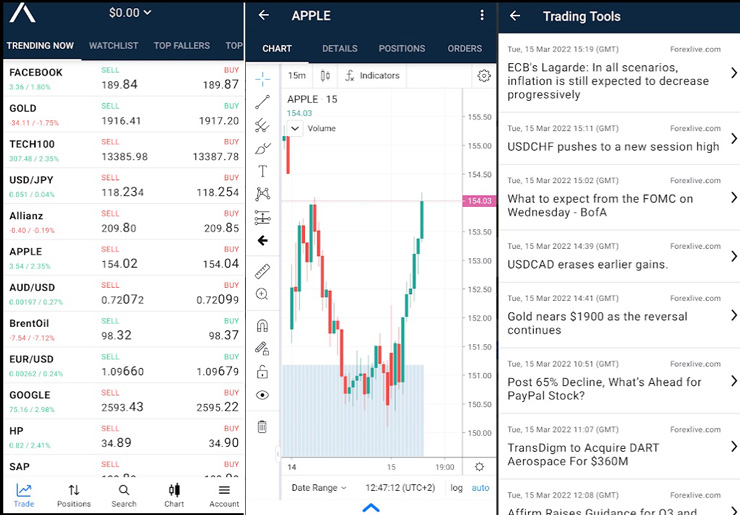The image size is (740, 515).
Task: Open the TOP FALLERS tab
Action: pyautogui.click(x=182, y=46)
